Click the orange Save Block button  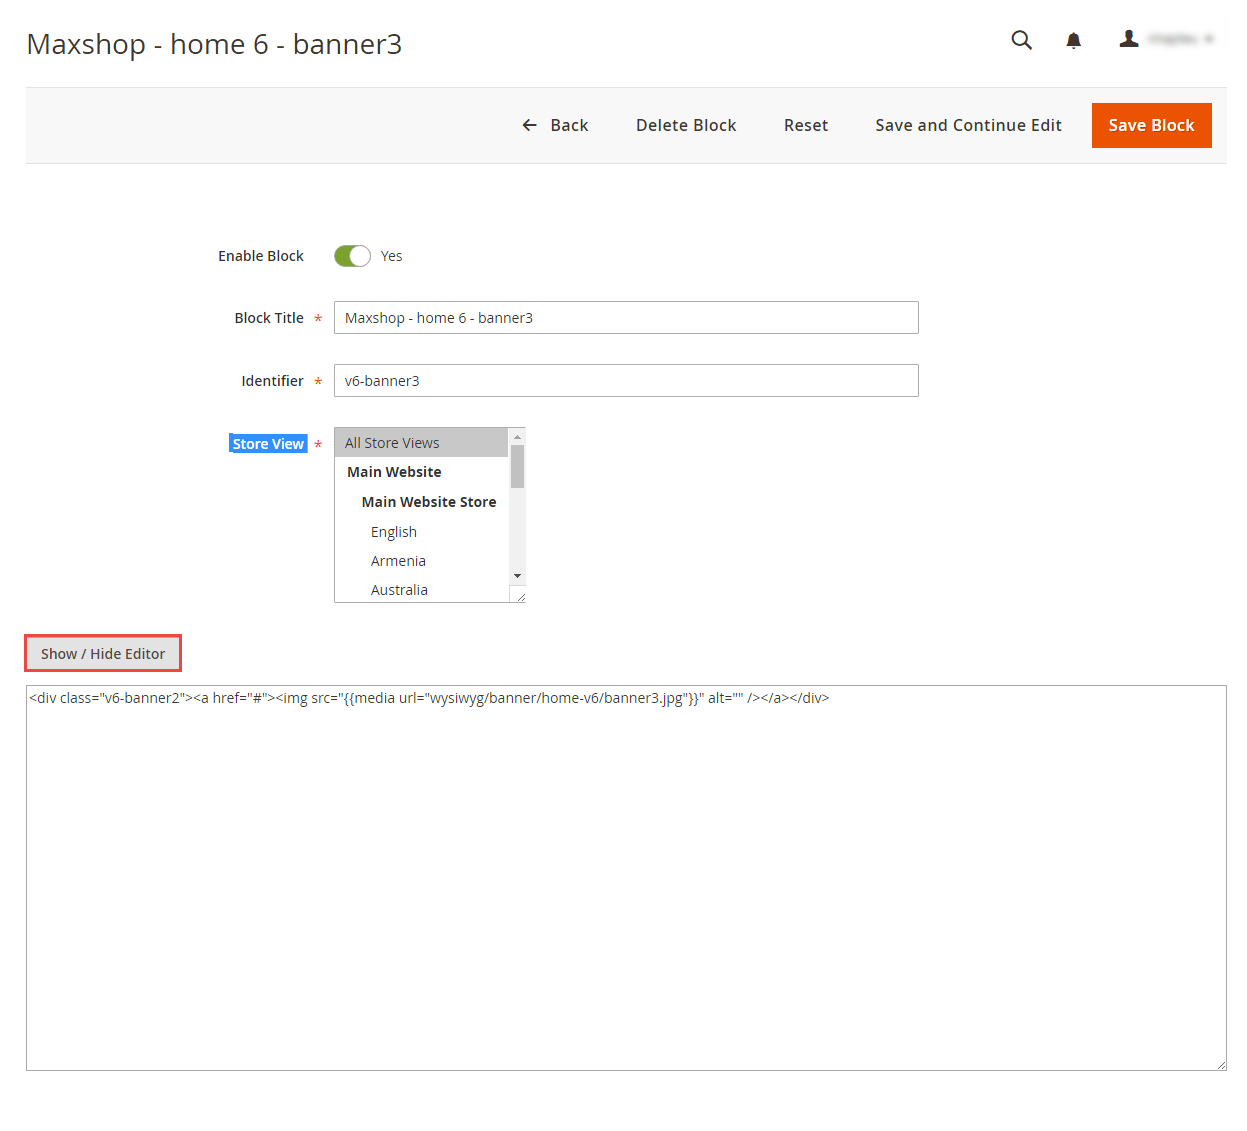pyautogui.click(x=1151, y=125)
